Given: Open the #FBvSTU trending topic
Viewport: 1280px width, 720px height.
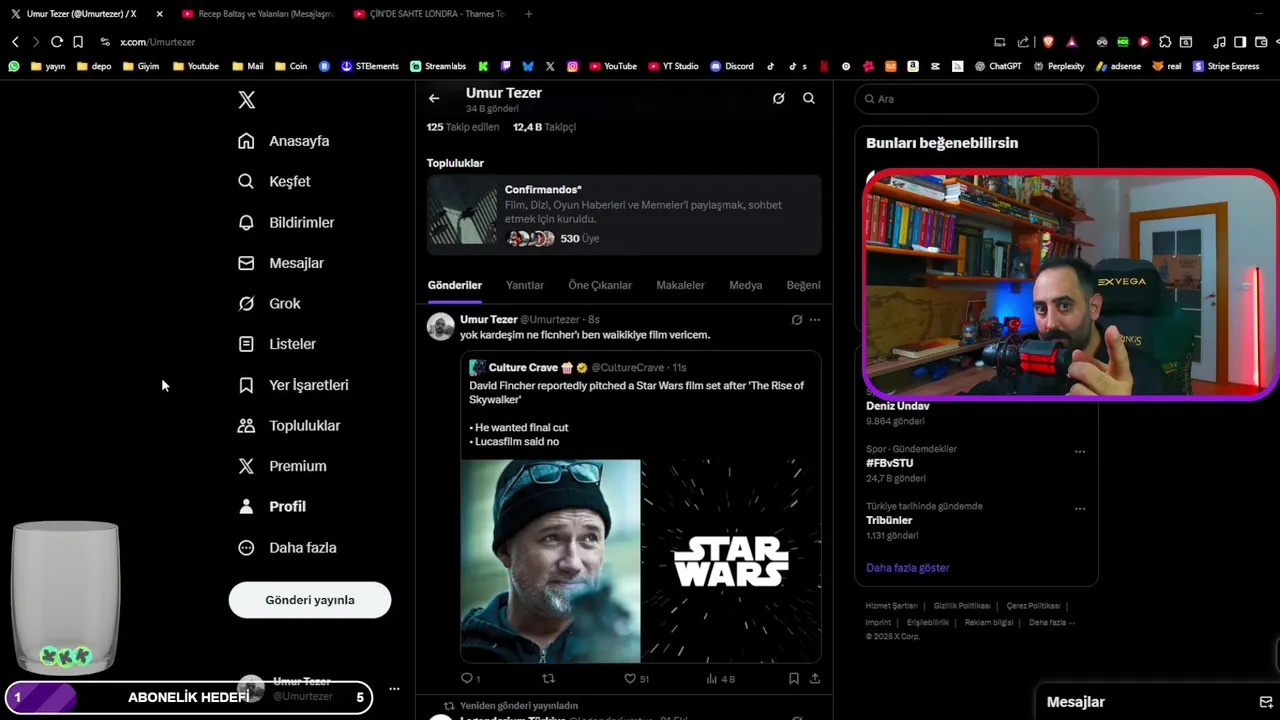Looking at the screenshot, I should [889, 463].
